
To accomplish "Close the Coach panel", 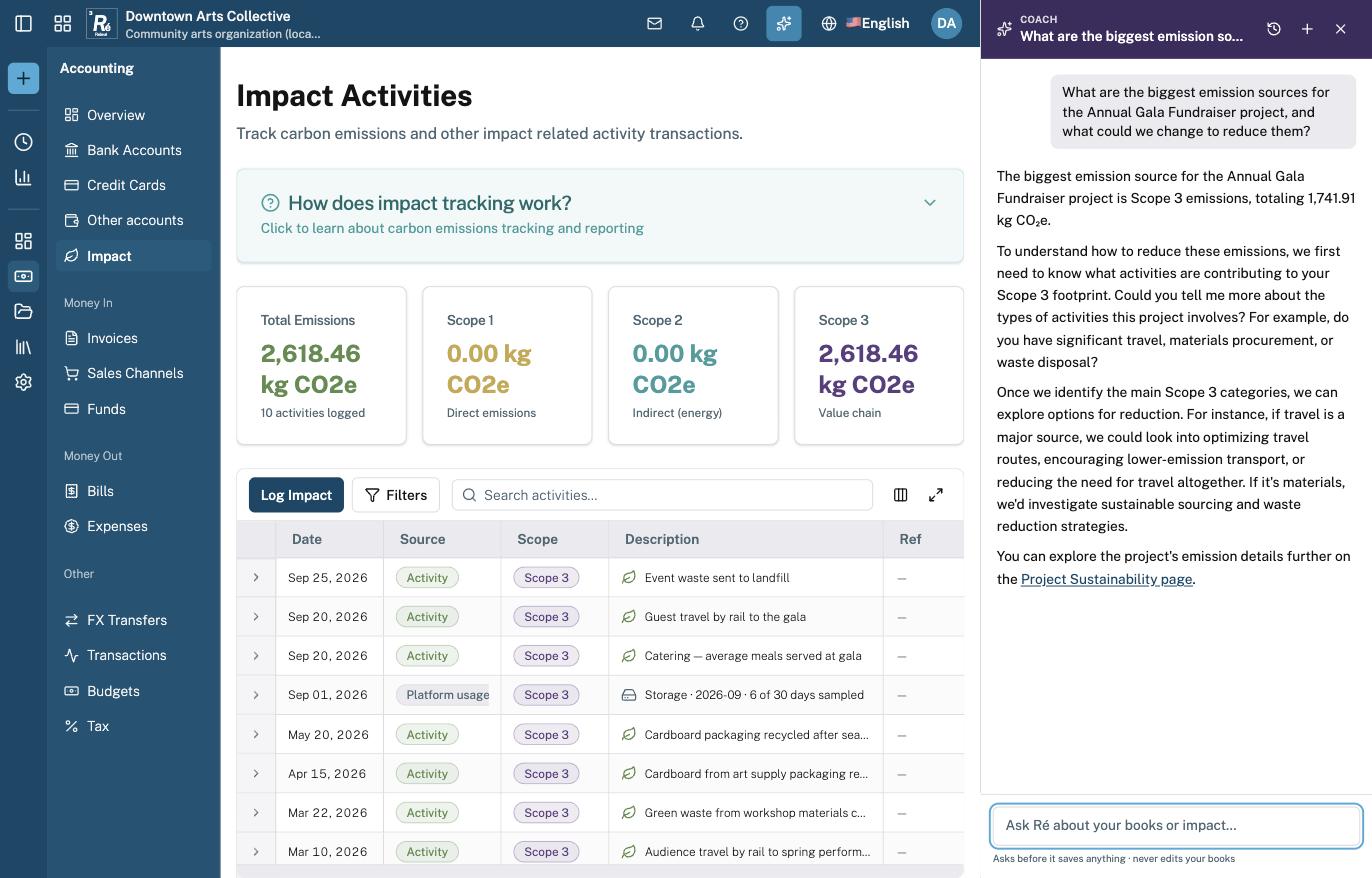I will click(x=1341, y=29).
